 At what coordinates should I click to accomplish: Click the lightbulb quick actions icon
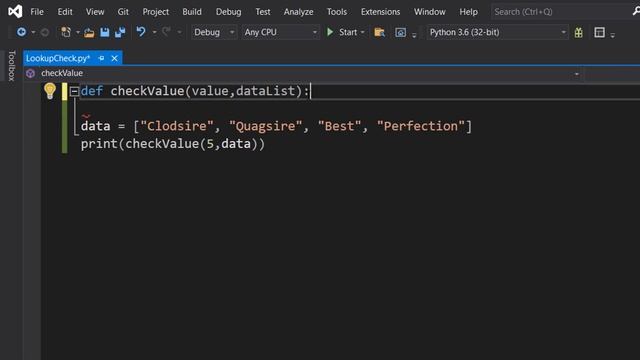(50, 91)
